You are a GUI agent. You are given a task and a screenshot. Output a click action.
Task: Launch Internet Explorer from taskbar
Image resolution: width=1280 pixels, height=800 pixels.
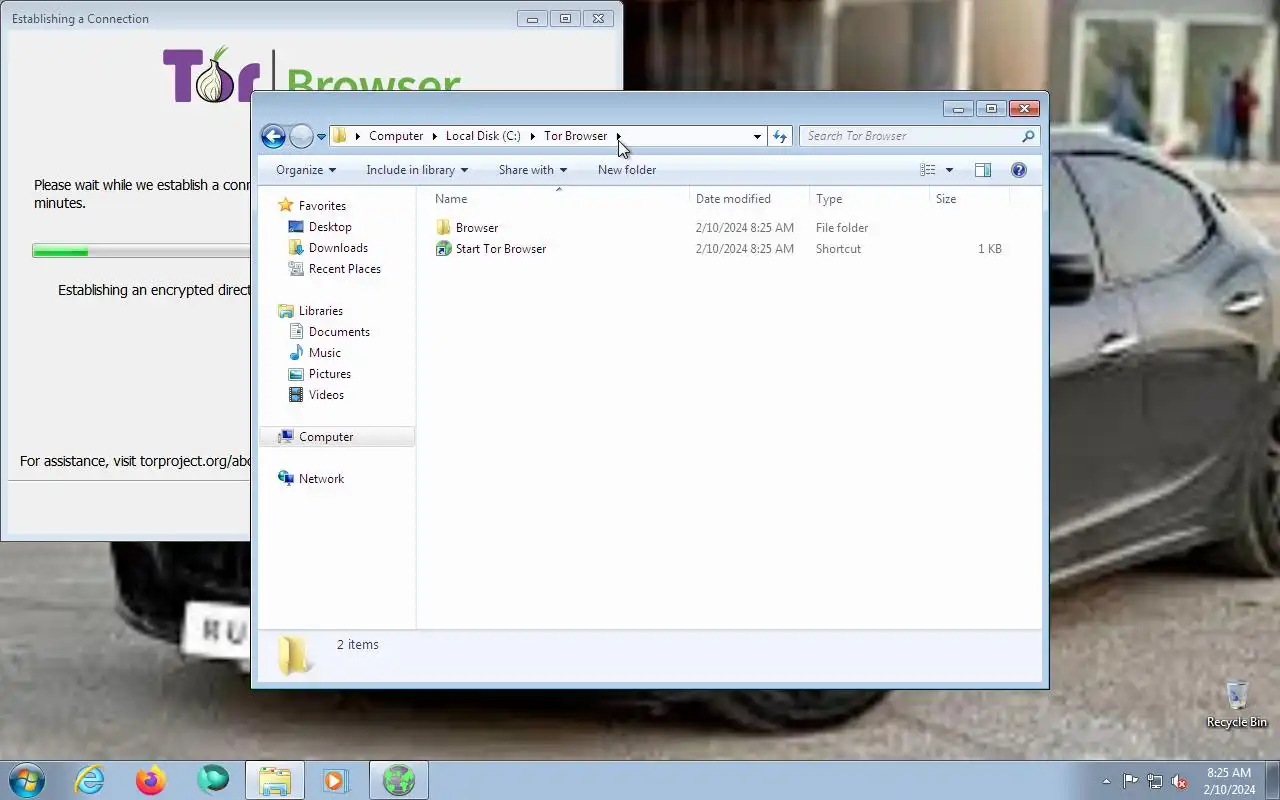(90, 780)
